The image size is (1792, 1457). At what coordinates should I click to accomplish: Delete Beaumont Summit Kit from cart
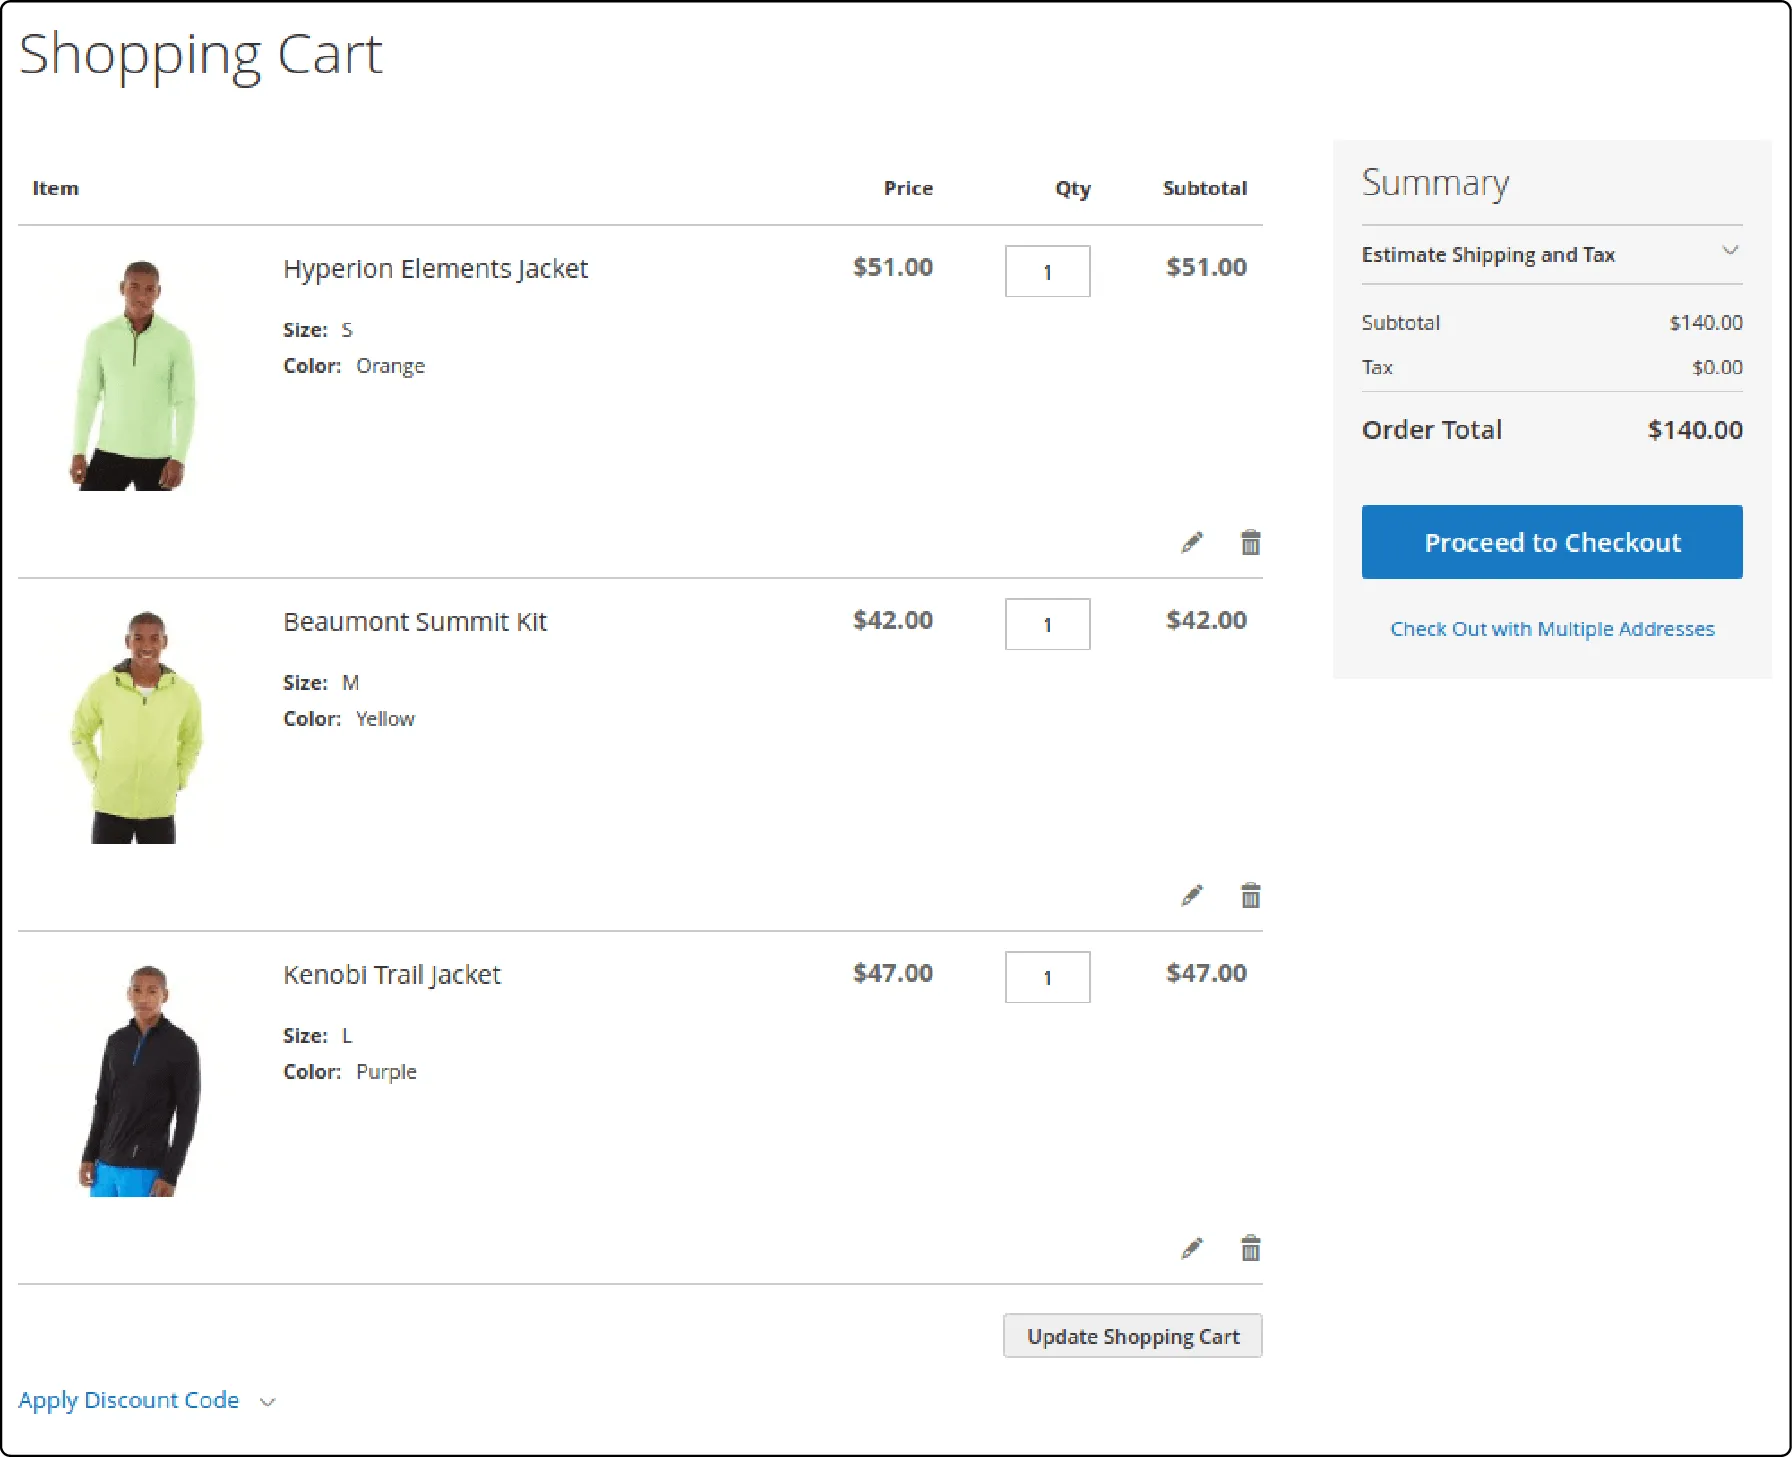point(1250,896)
